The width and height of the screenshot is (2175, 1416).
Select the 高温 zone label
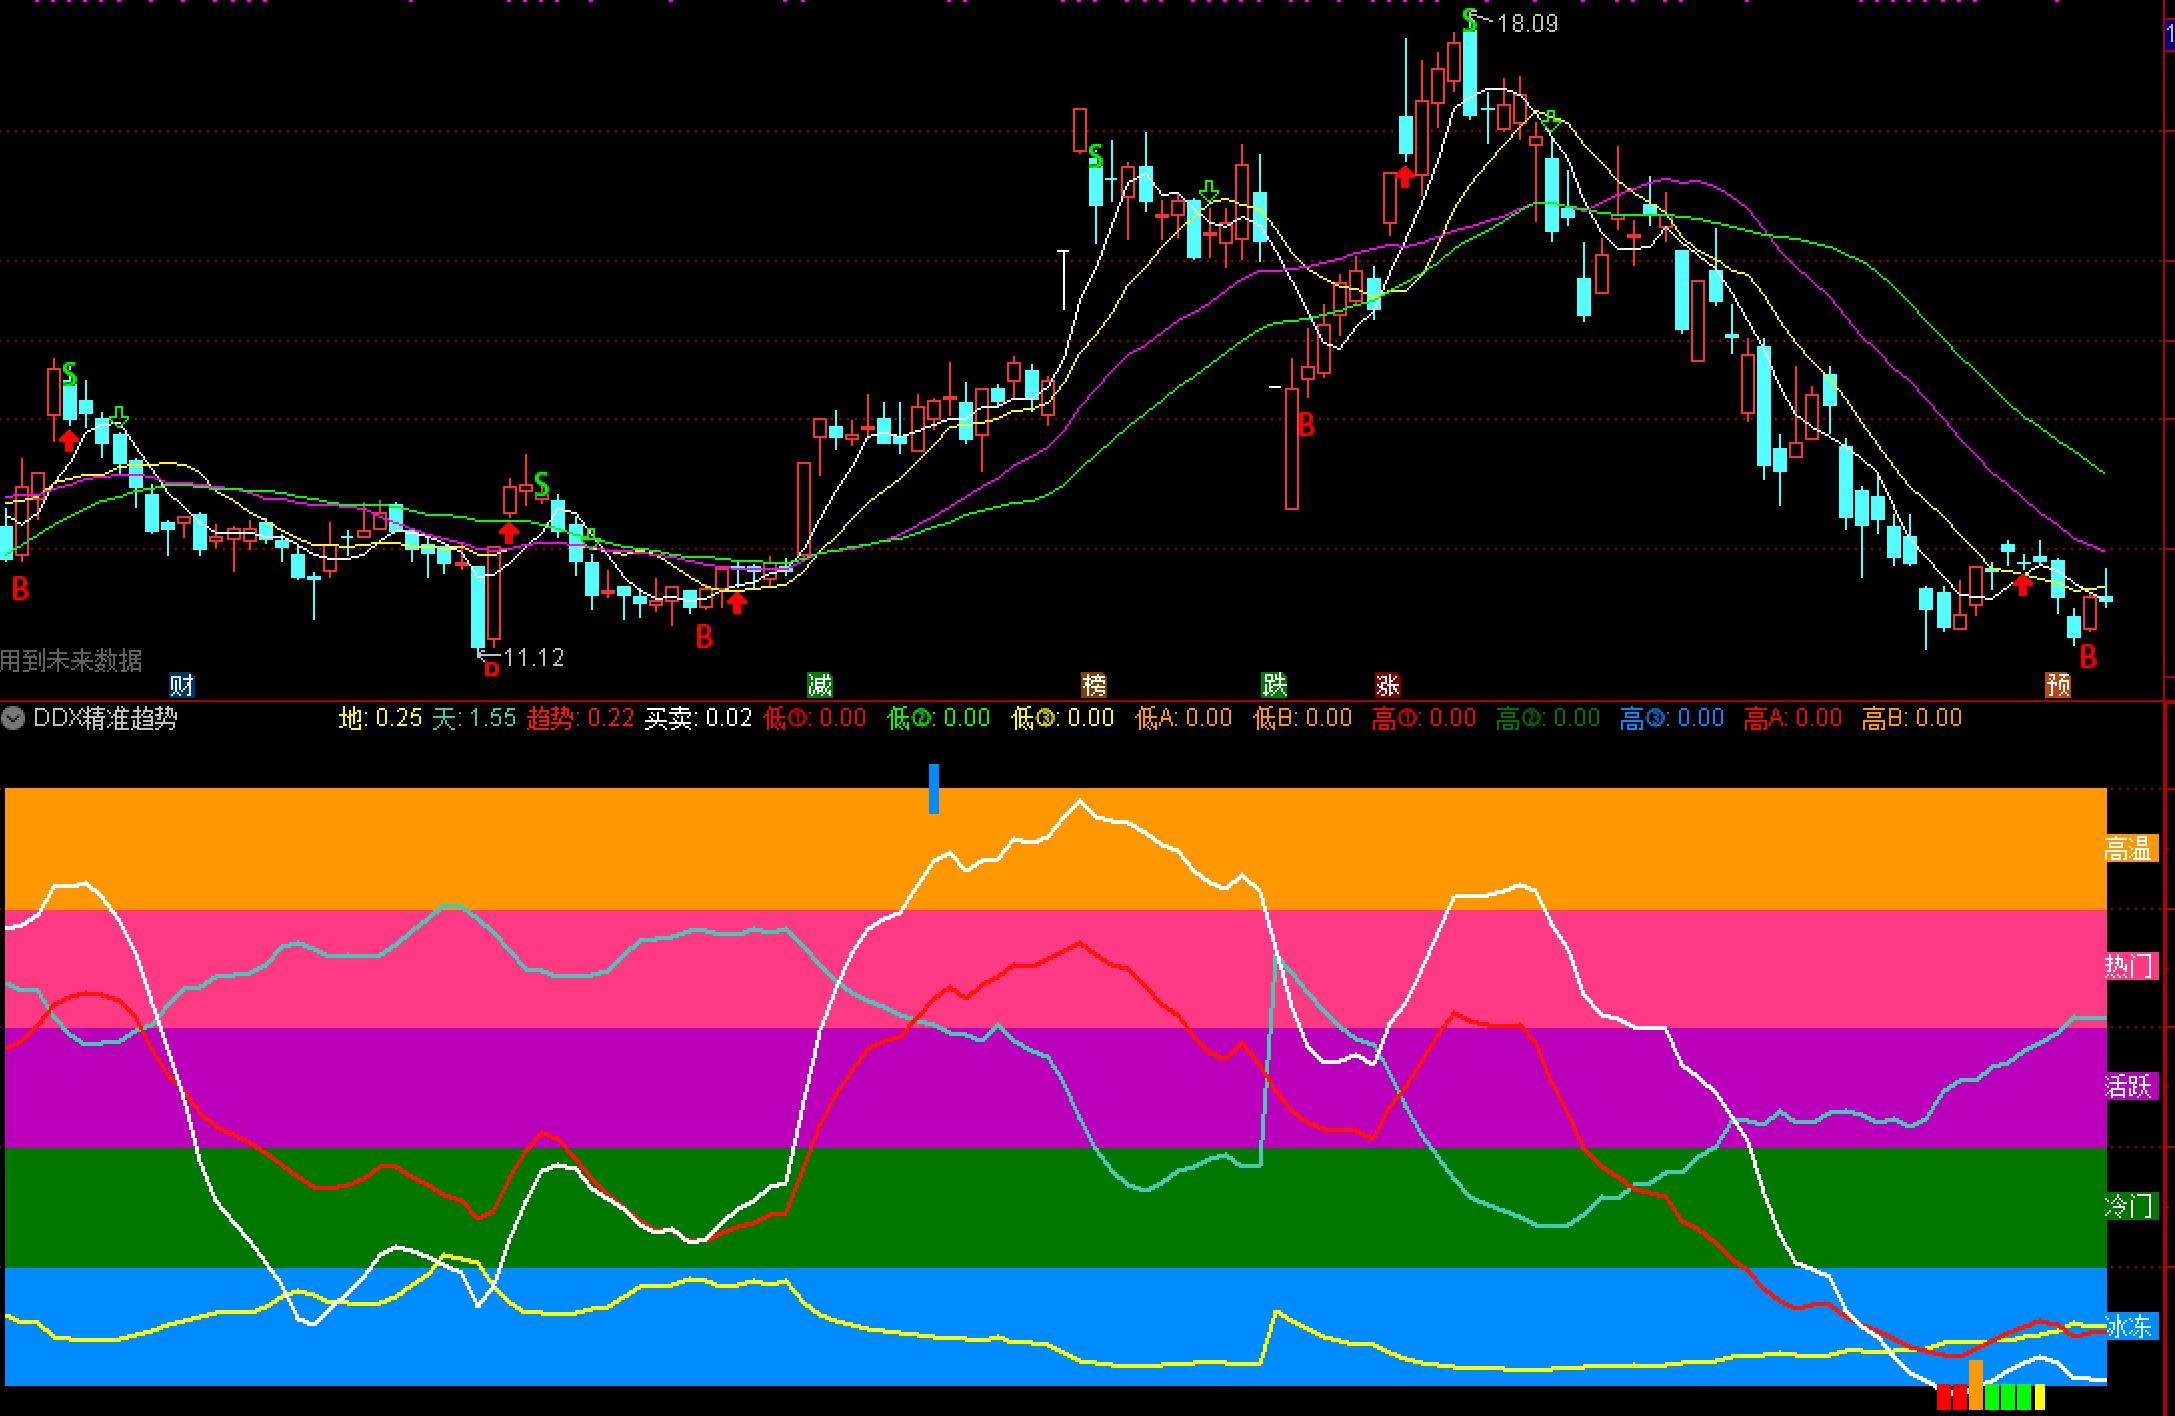(2128, 849)
